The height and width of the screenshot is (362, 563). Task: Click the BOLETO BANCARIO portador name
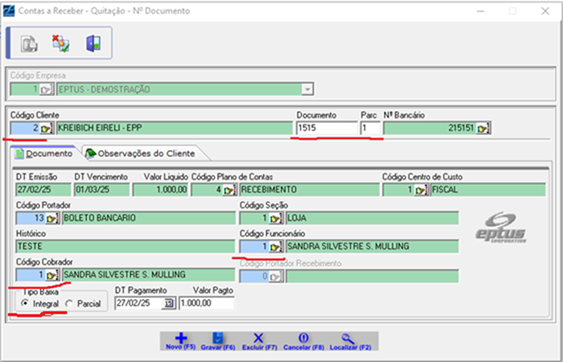point(148,218)
